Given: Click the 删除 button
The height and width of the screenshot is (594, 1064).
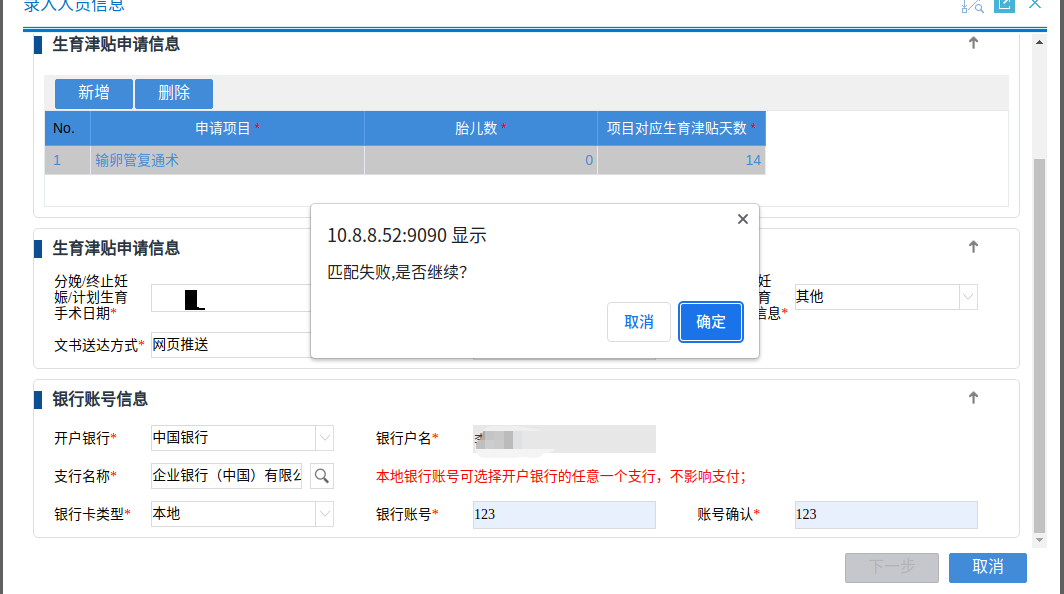Looking at the screenshot, I should [174, 93].
